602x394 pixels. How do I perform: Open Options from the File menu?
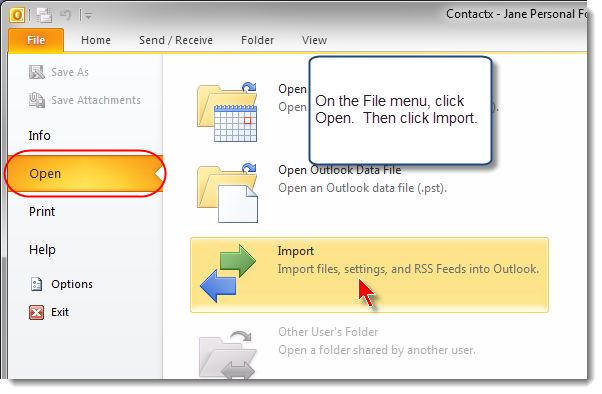click(x=72, y=284)
